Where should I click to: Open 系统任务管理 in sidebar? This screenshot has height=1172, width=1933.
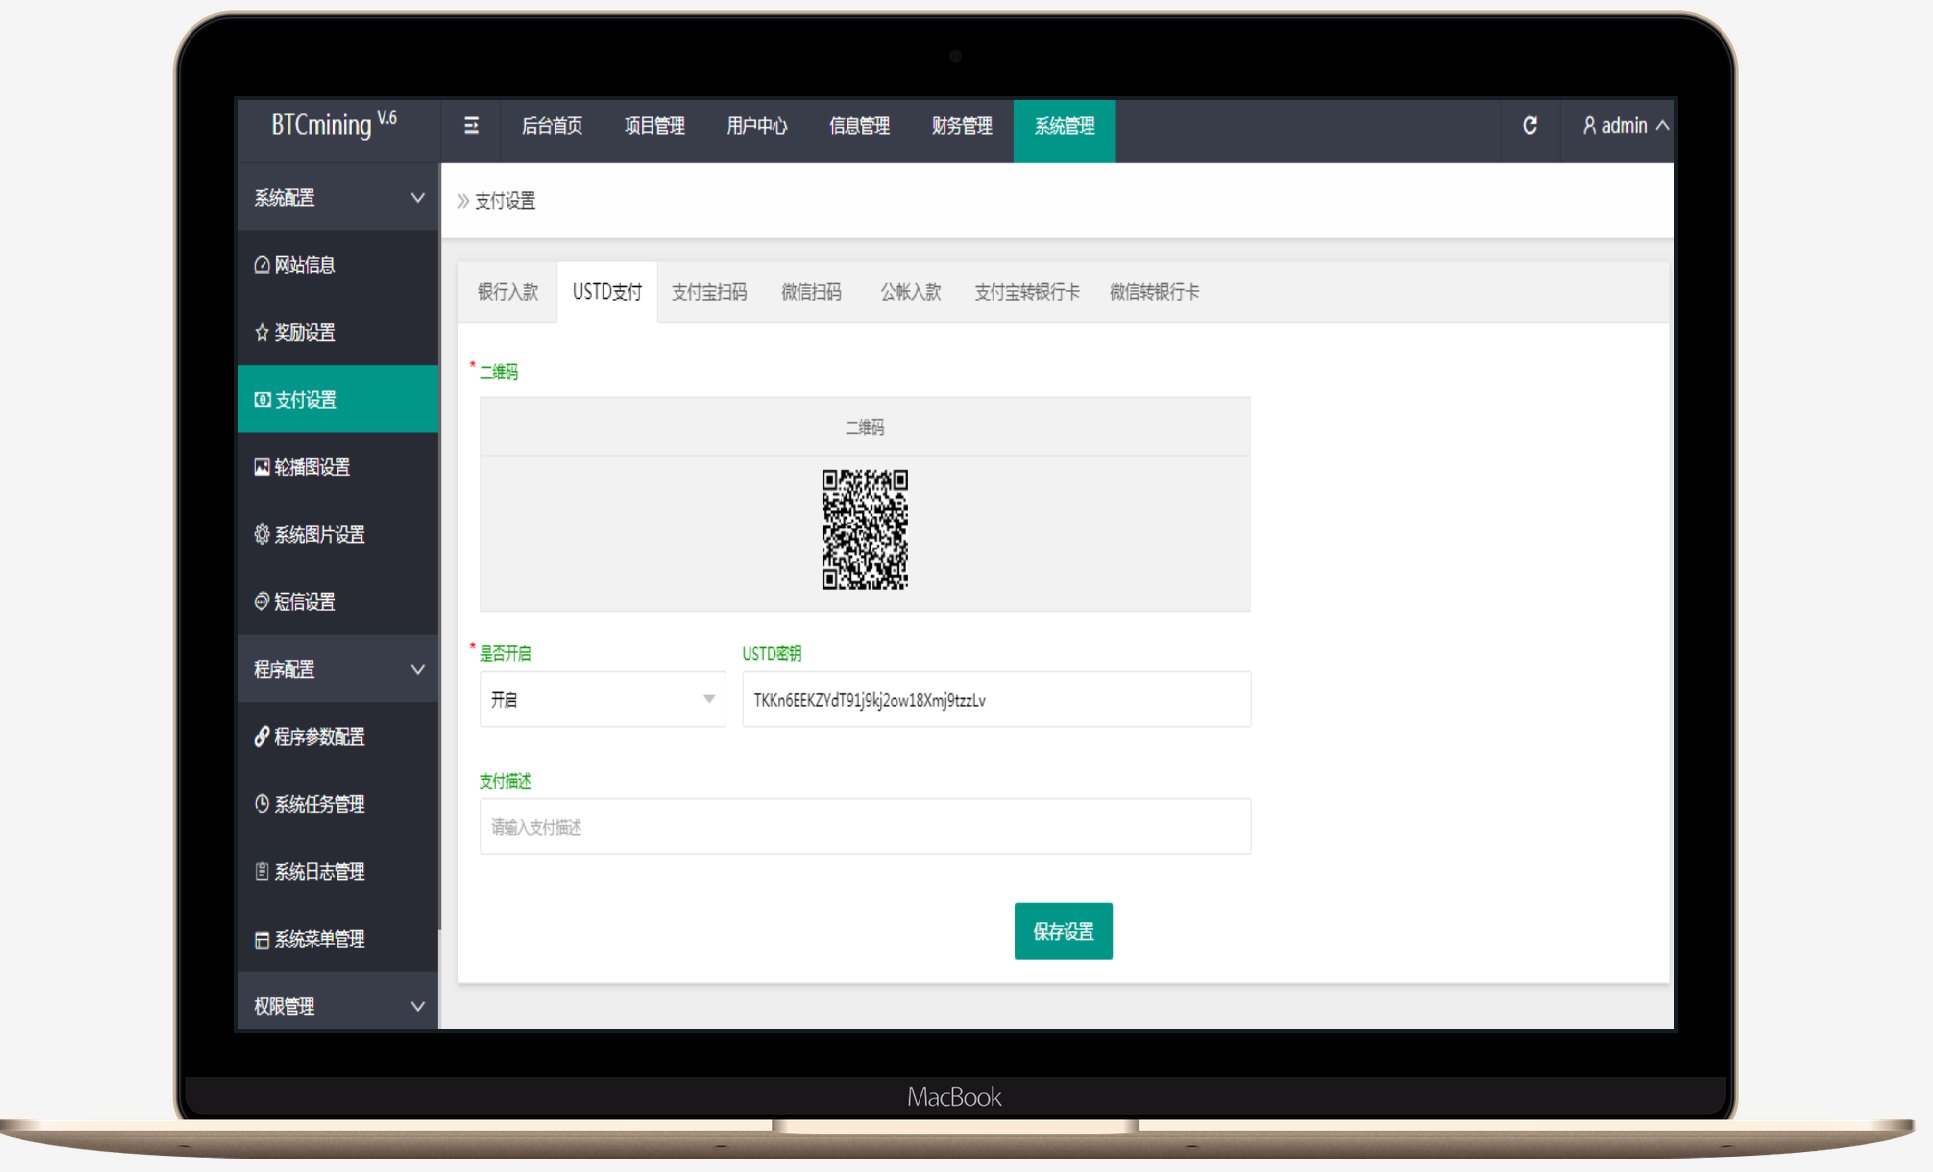[x=338, y=804]
